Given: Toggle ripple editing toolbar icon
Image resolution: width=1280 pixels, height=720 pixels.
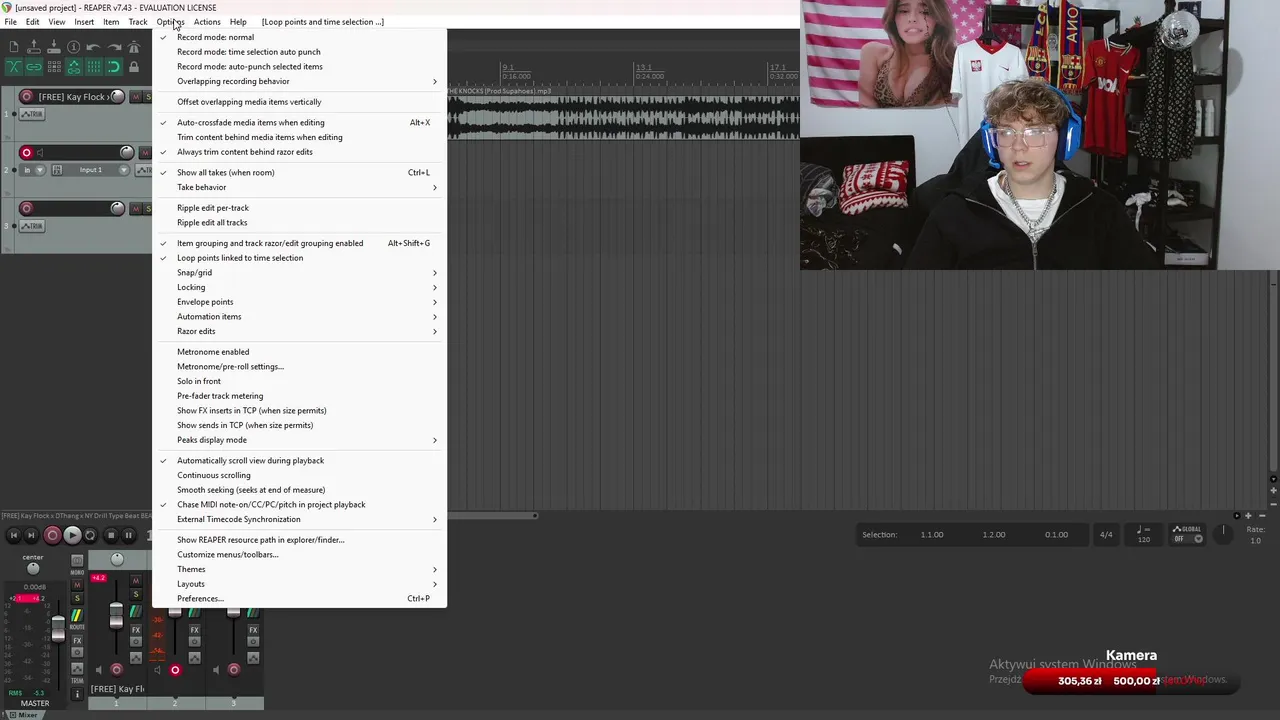Looking at the screenshot, I should [54, 67].
